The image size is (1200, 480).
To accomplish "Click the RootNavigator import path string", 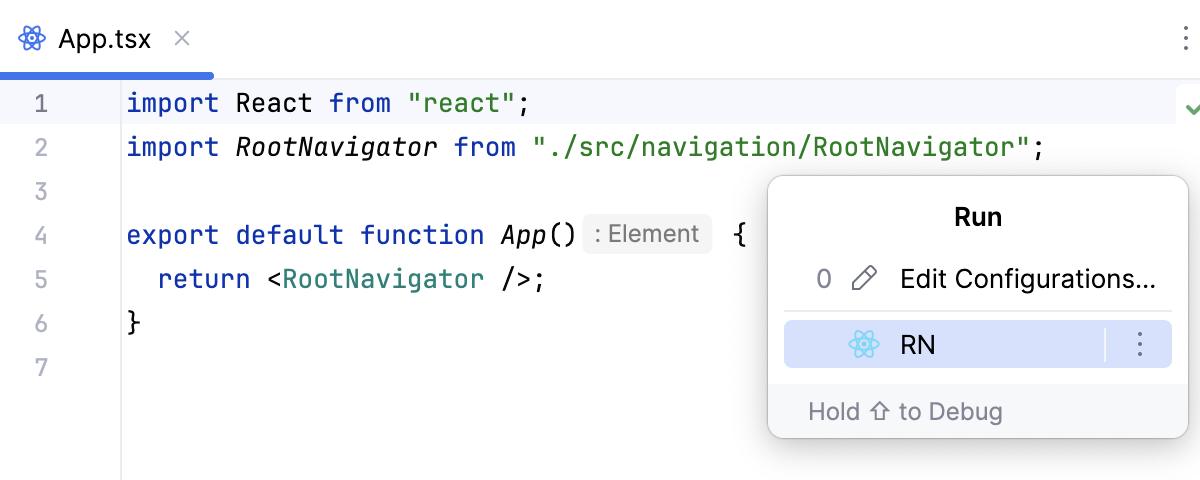I will (x=781, y=148).
